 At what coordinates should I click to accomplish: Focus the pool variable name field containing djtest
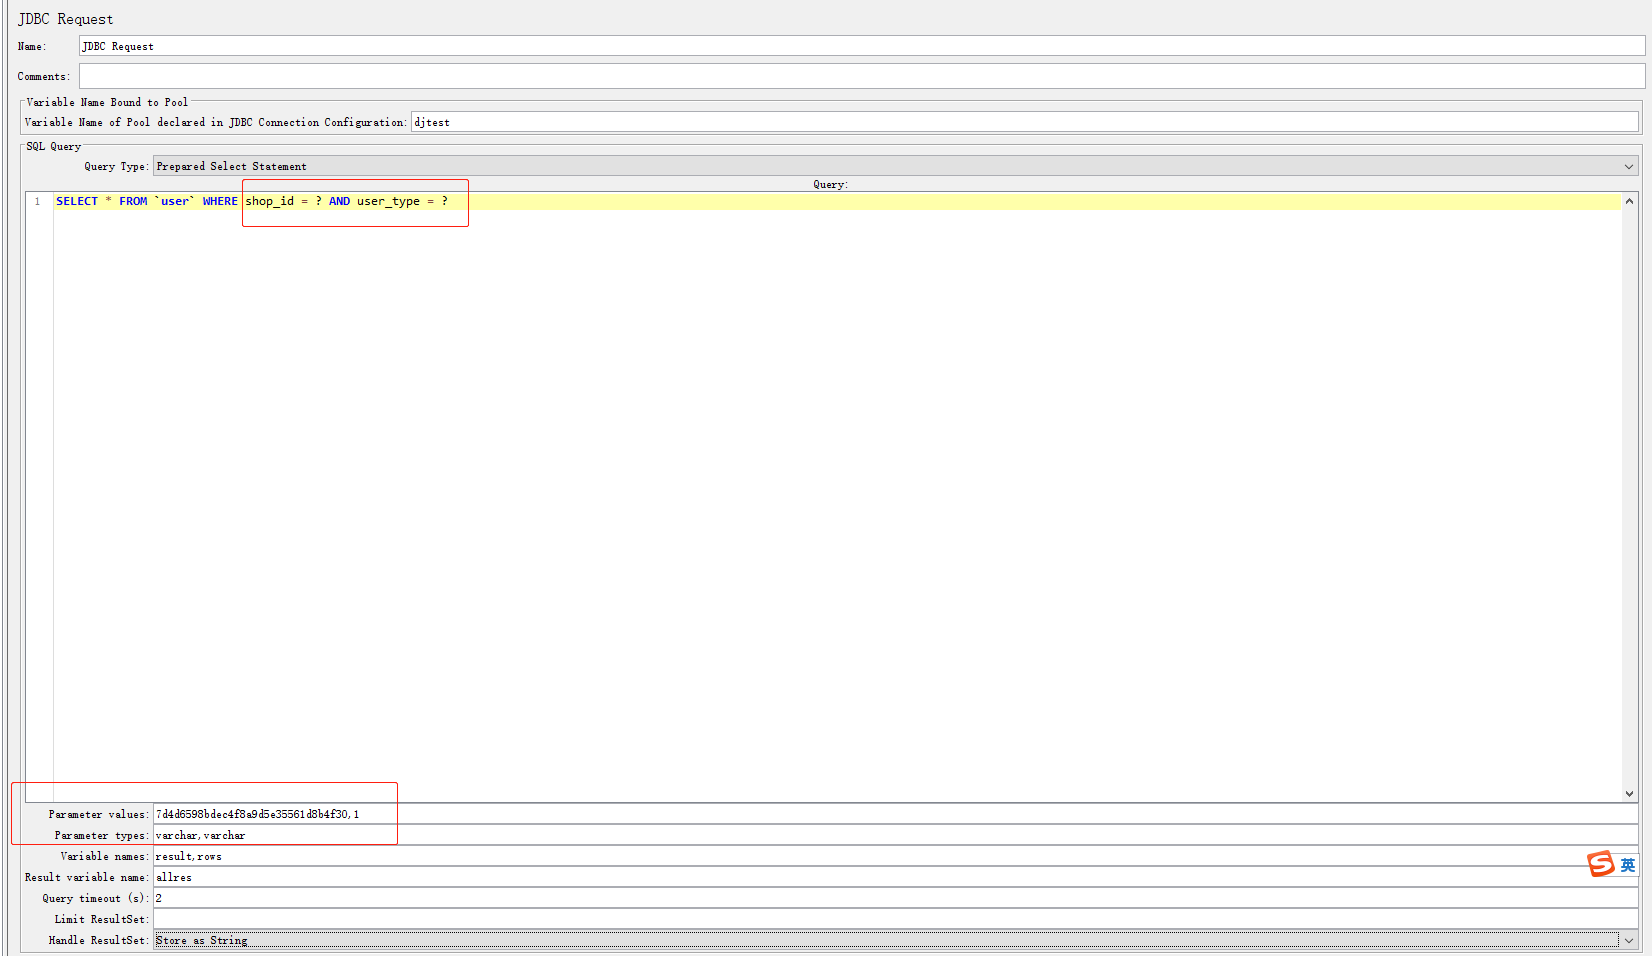(x=1024, y=122)
